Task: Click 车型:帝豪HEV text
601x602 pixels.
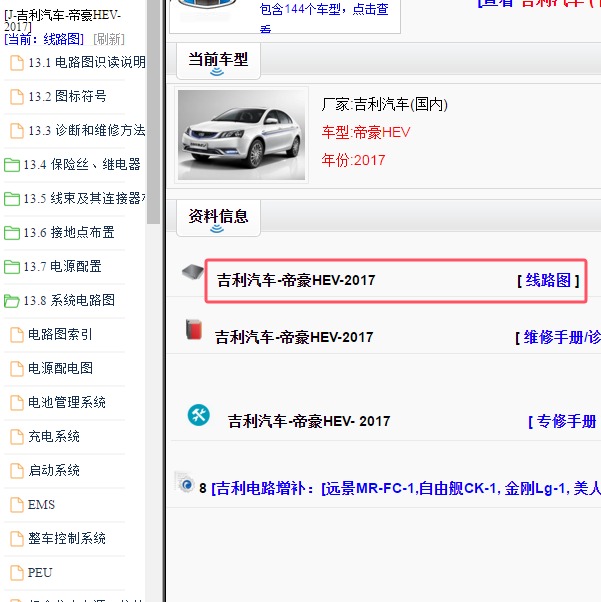Action: pyautogui.click(x=366, y=132)
